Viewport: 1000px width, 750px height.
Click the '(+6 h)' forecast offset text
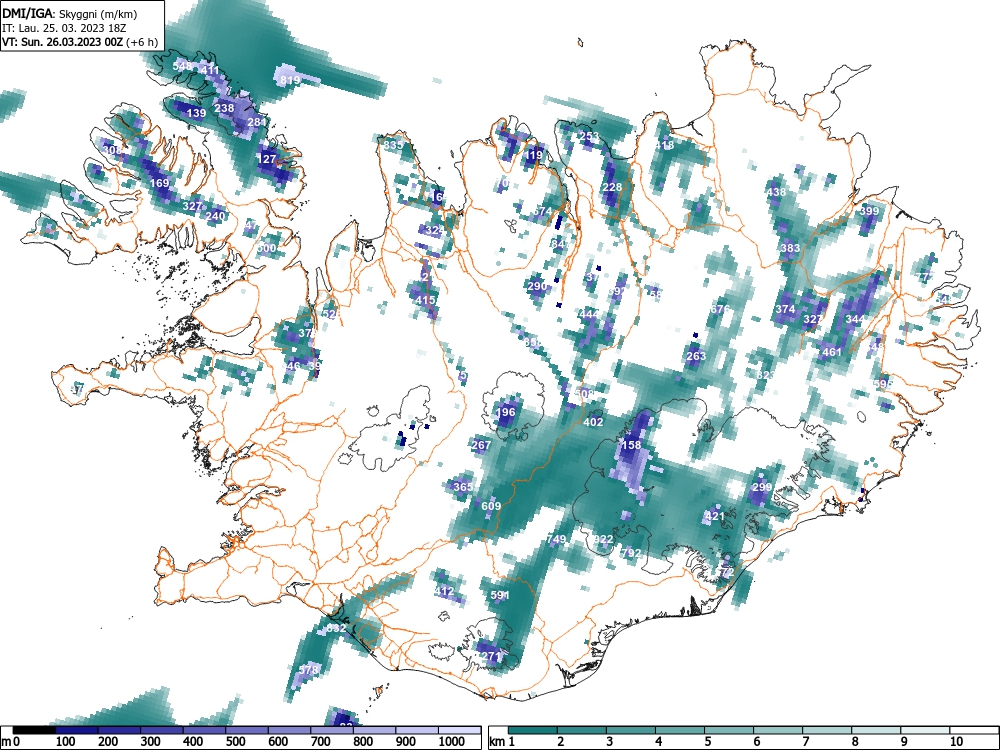click(x=142, y=42)
